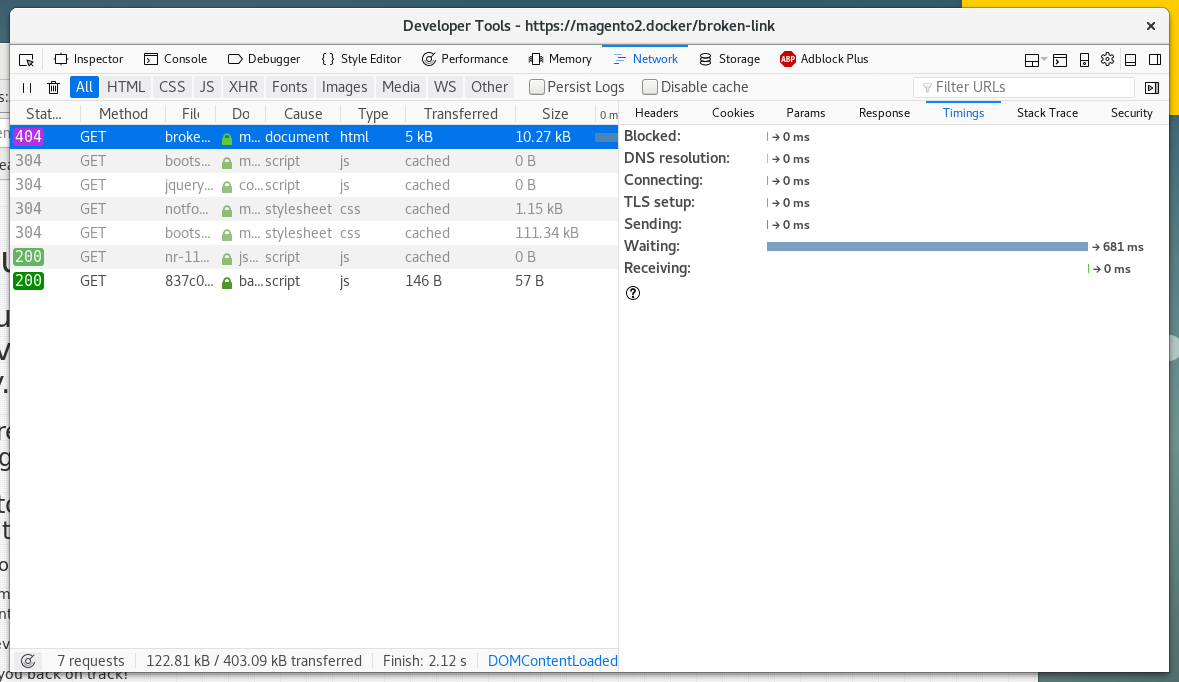1179x682 pixels.
Task: Click the lock icon in the 837c0... row
Action: tap(227, 283)
